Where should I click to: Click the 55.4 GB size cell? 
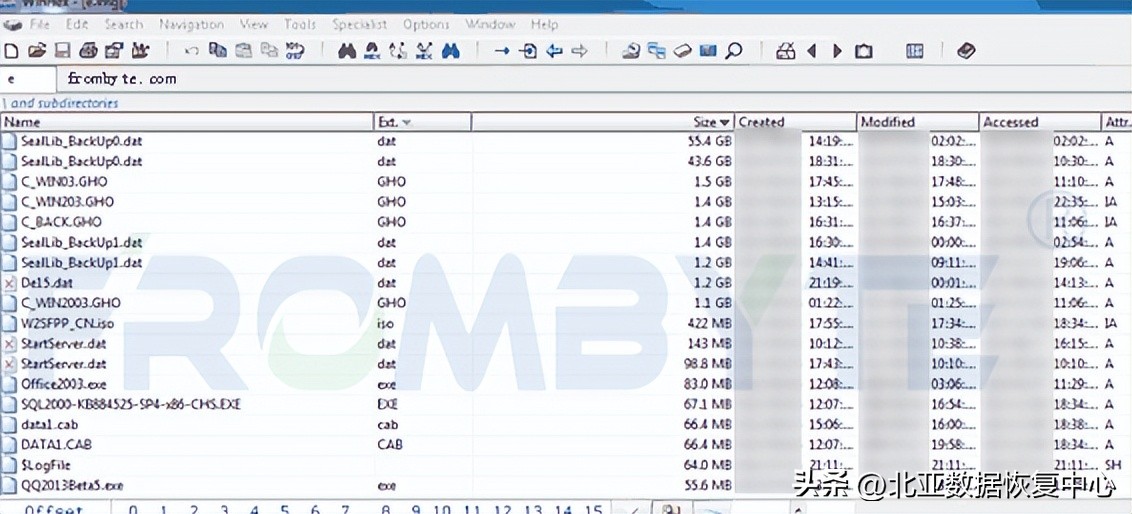710,141
